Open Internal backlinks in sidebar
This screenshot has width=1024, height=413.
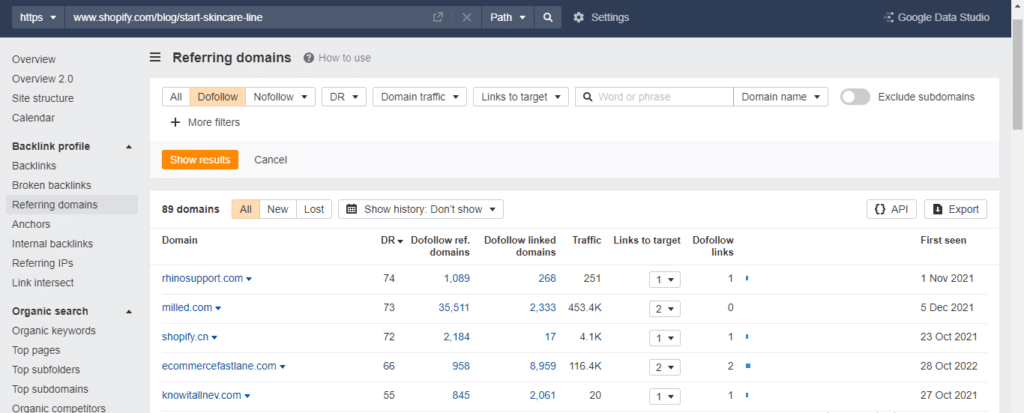[x=52, y=244]
